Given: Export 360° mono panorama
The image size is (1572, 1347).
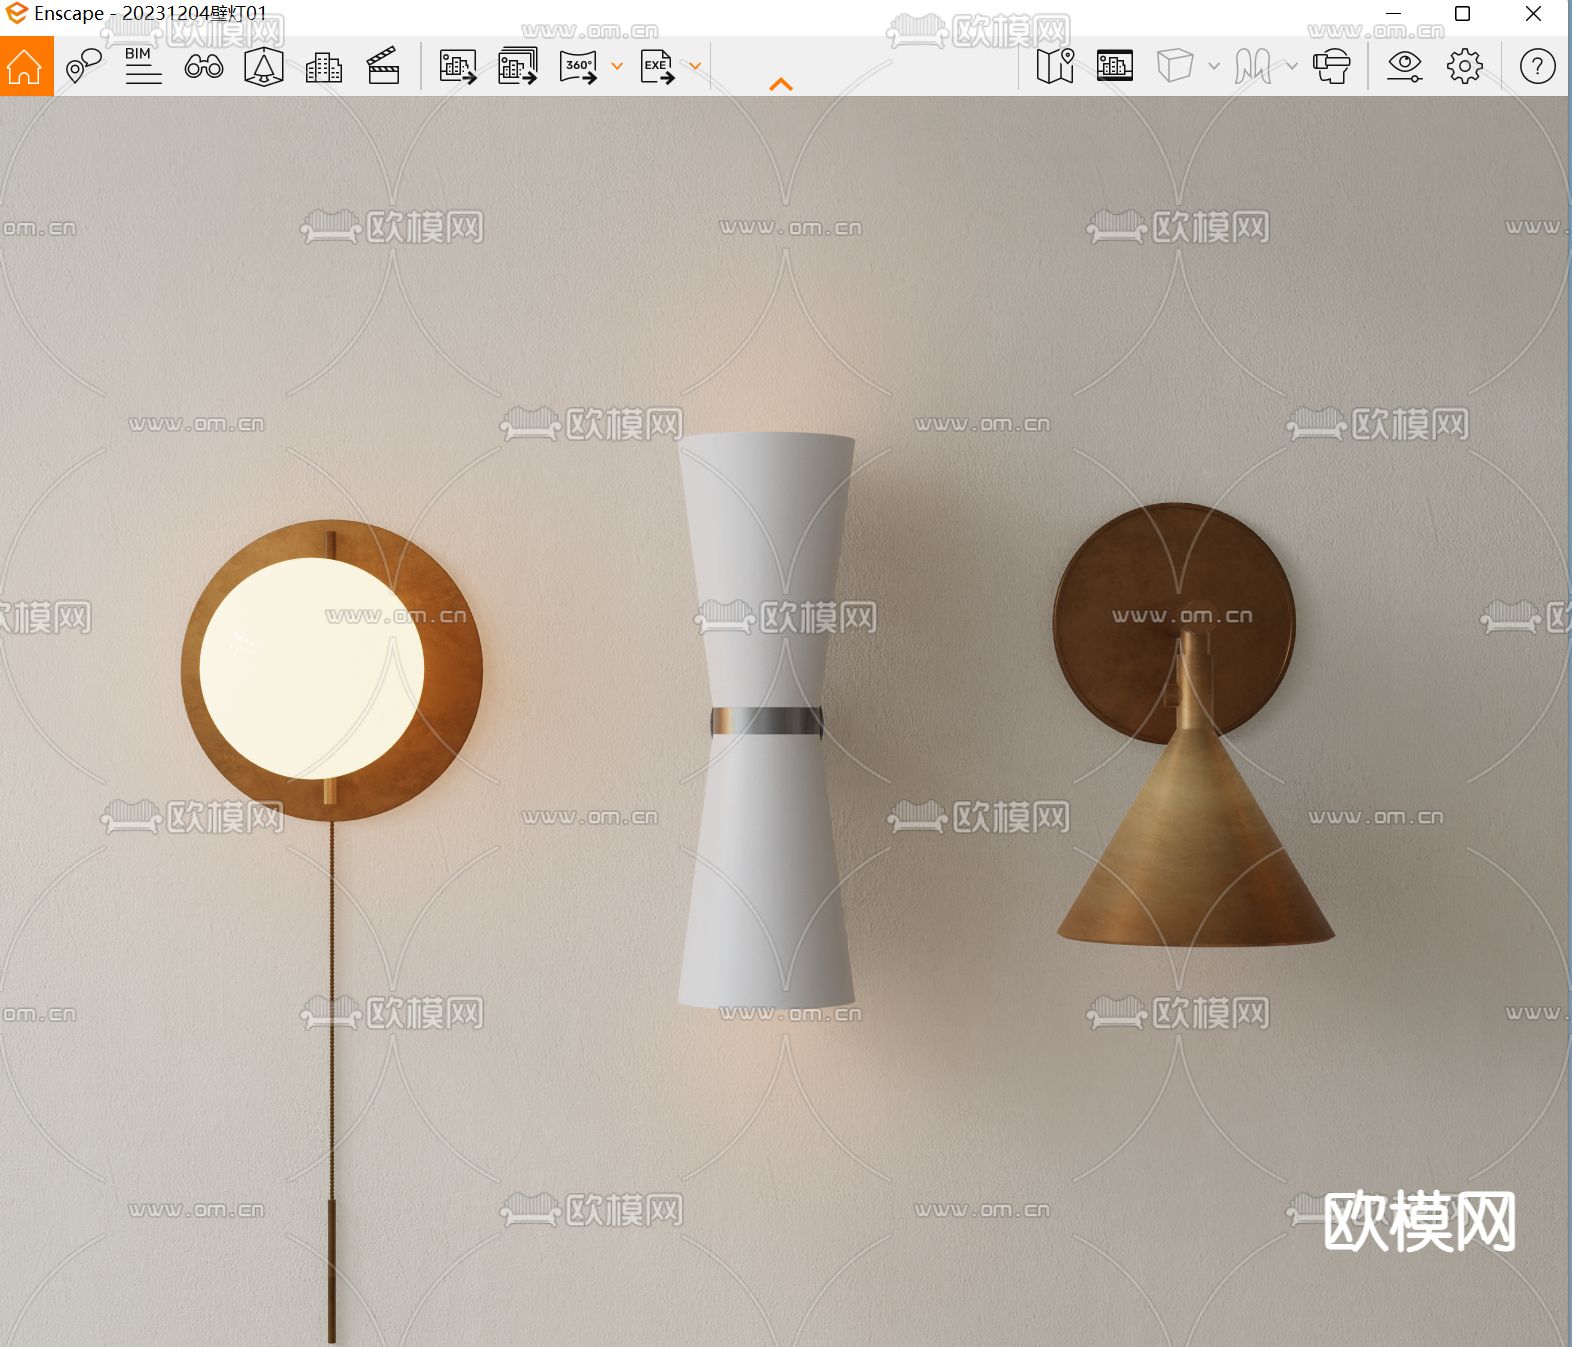Looking at the screenshot, I should click(x=578, y=67).
